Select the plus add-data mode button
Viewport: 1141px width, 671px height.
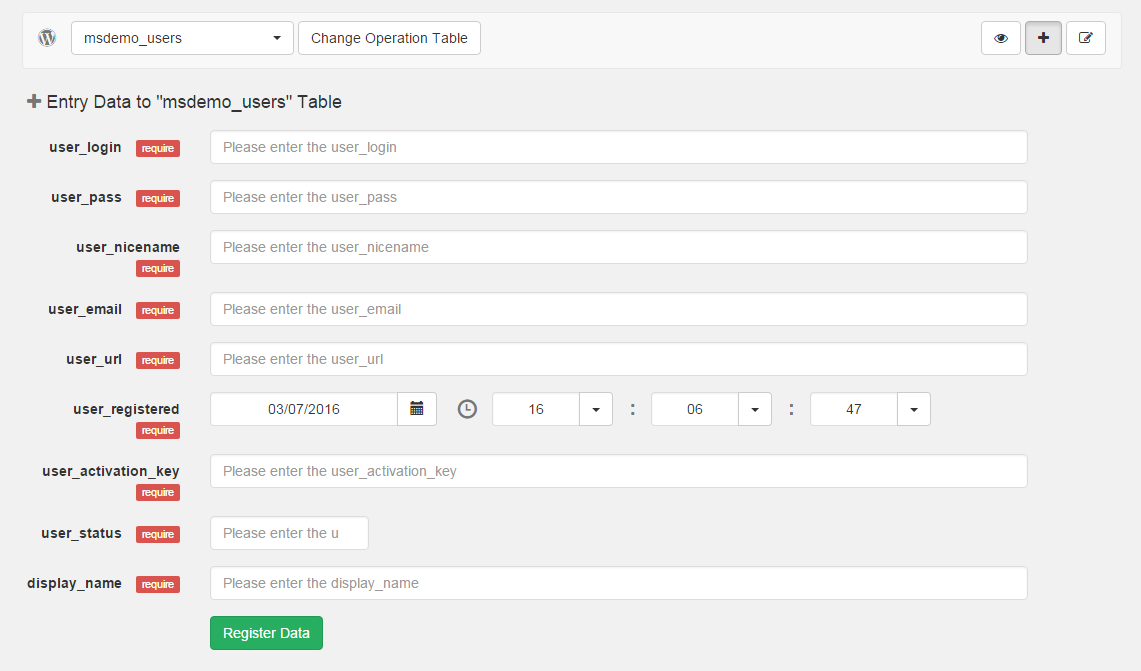coord(1043,38)
